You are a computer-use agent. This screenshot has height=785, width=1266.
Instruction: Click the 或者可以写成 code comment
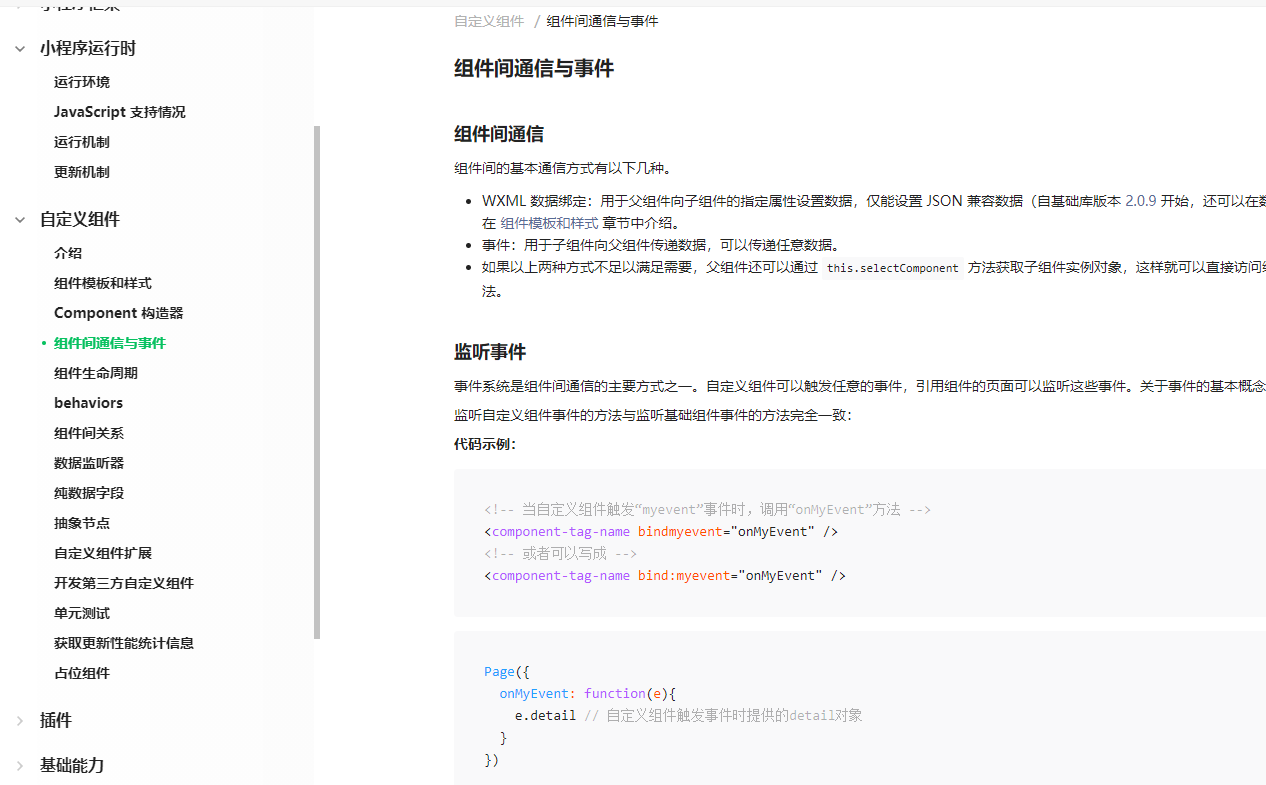(x=561, y=553)
